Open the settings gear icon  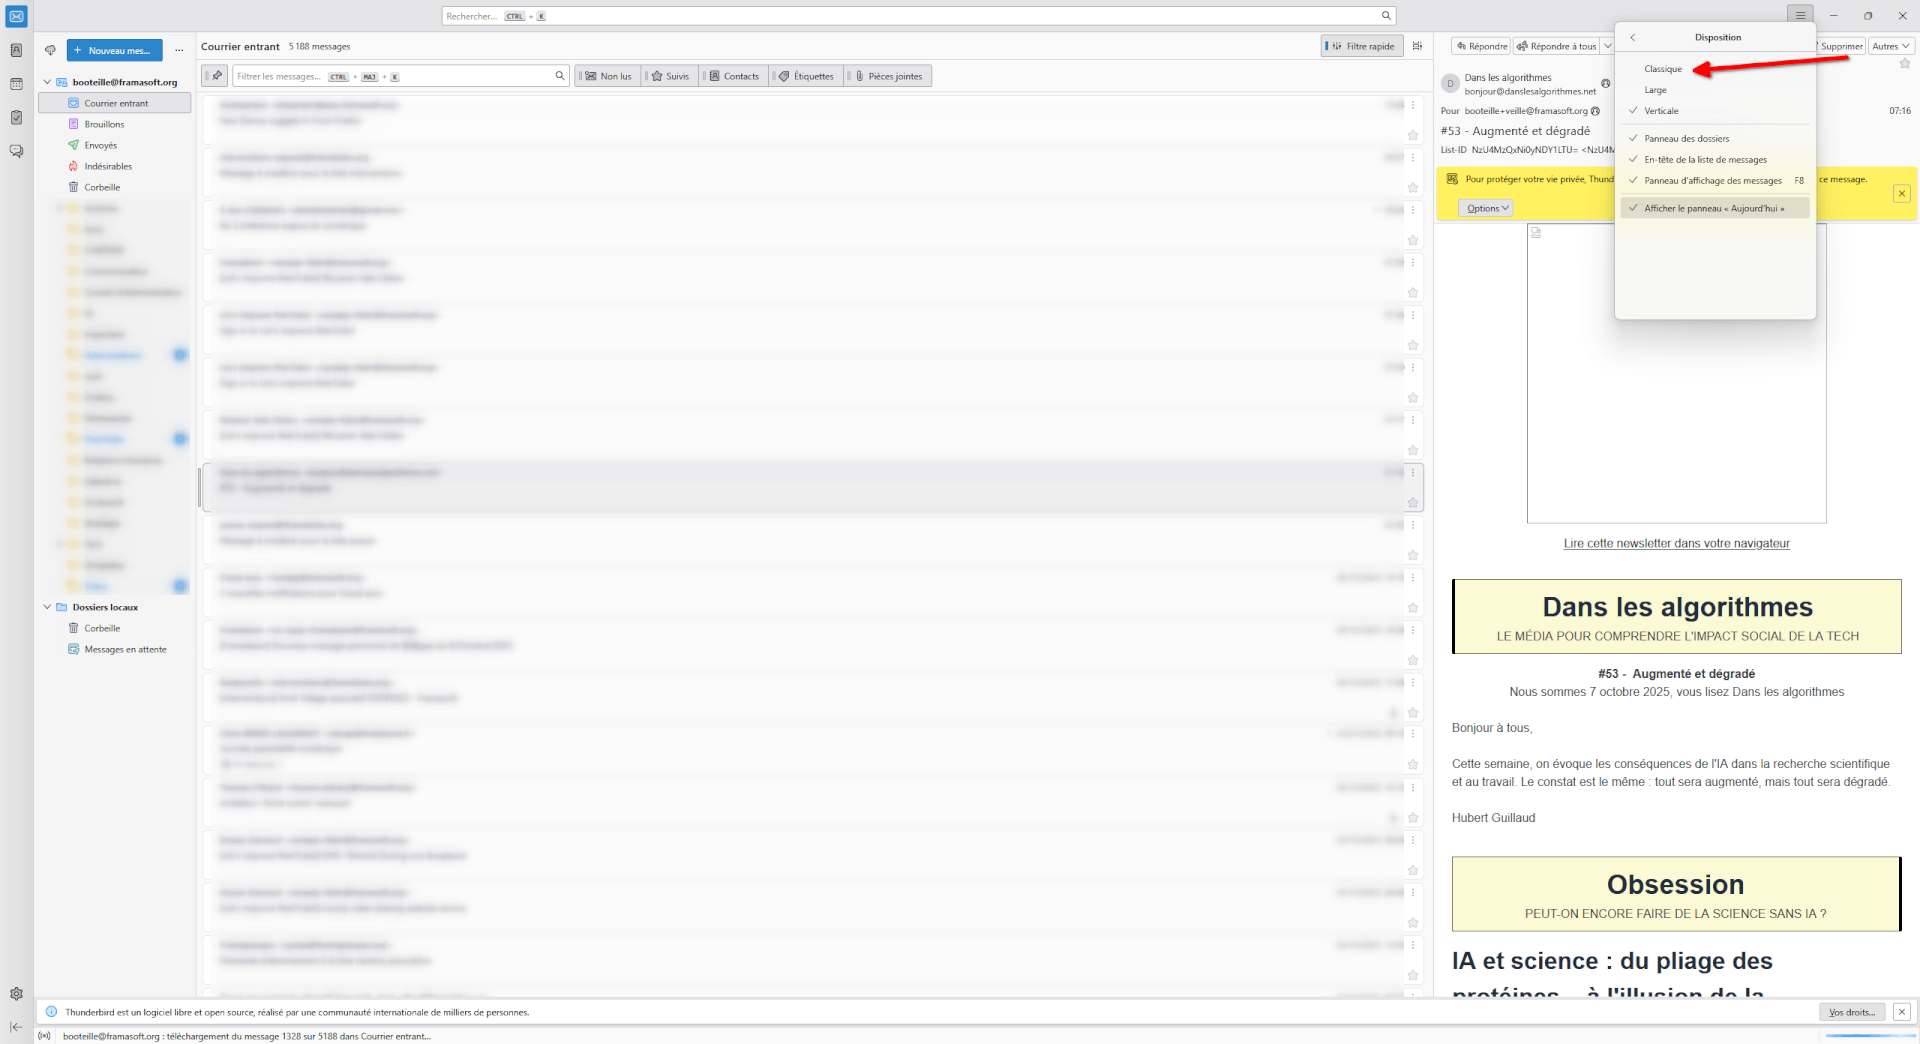(x=16, y=994)
